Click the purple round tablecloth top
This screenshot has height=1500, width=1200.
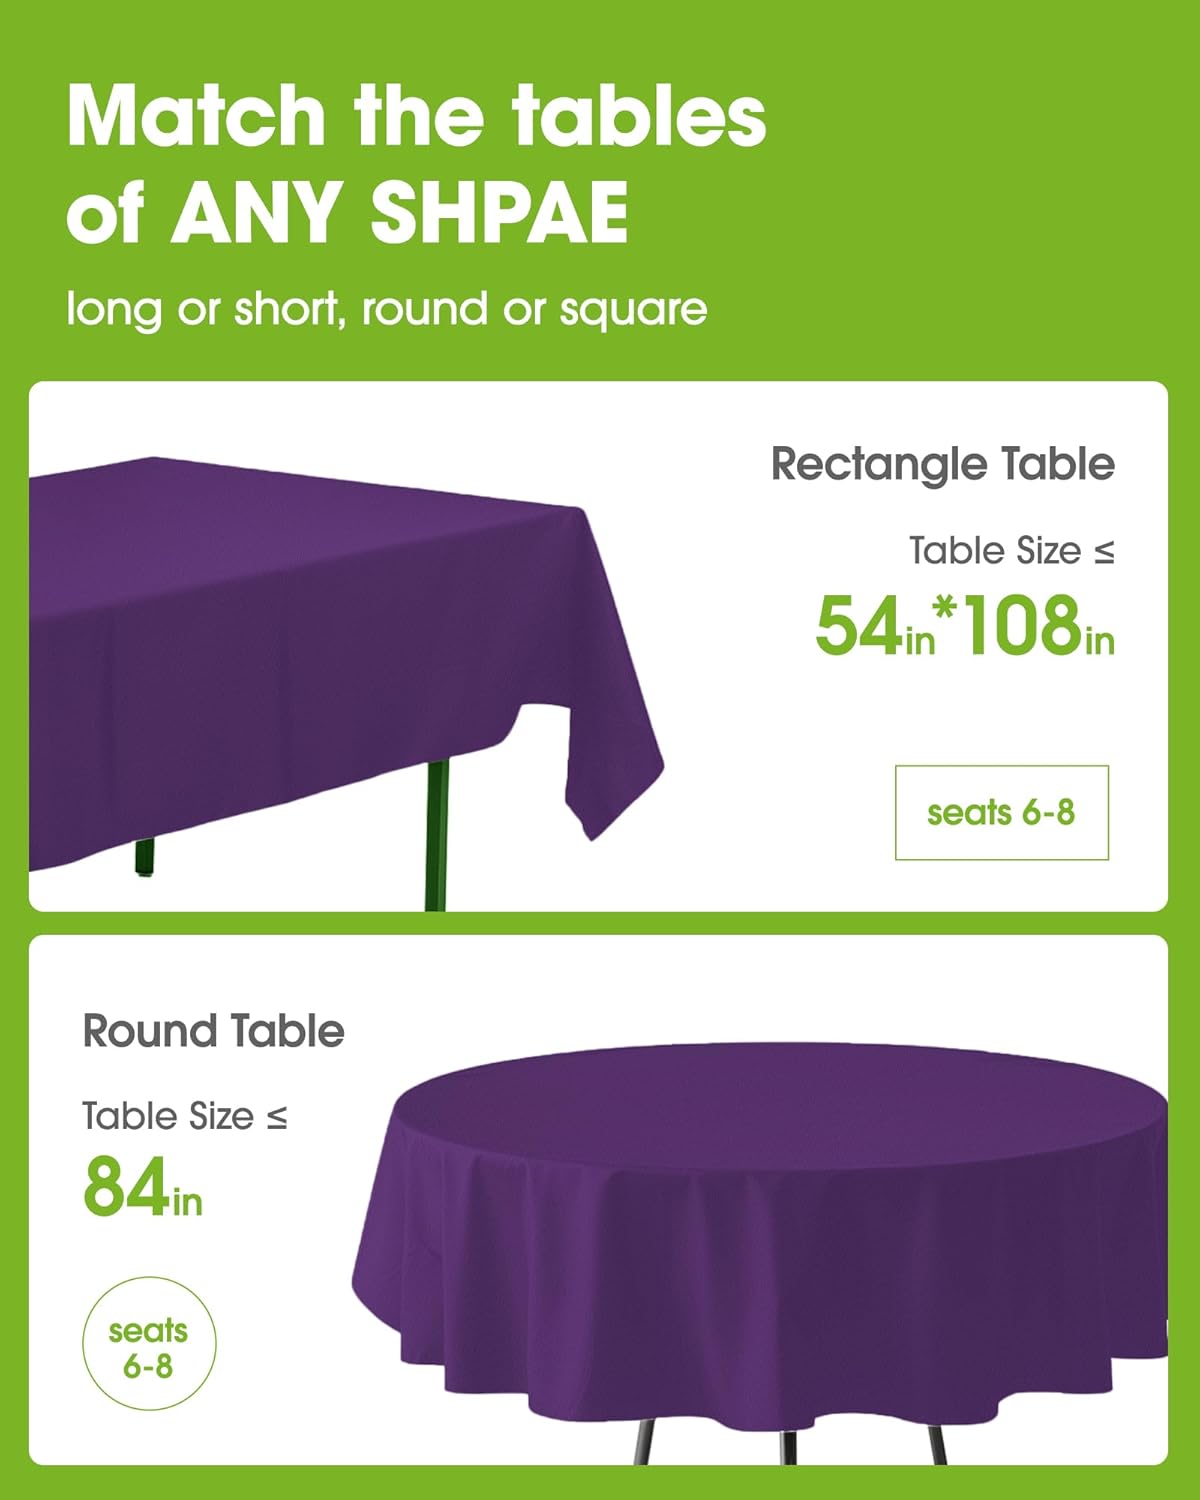click(780, 1110)
